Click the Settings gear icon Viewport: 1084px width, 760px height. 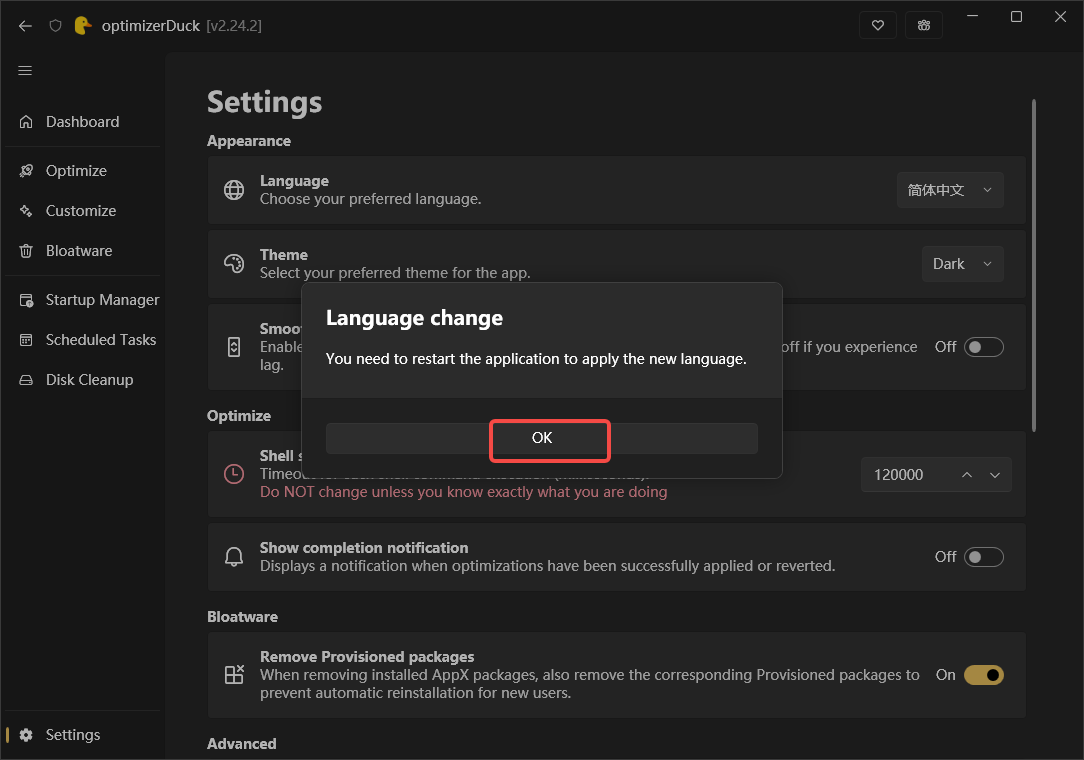[x=26, y=735]
